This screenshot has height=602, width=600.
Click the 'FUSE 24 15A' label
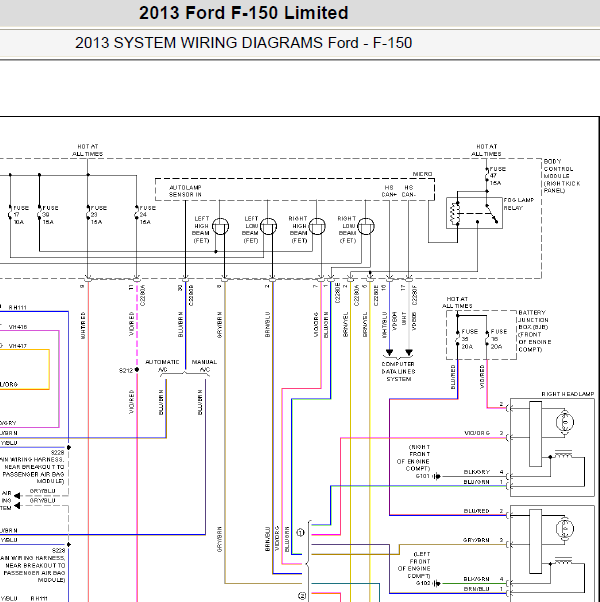tap(148, 215)
